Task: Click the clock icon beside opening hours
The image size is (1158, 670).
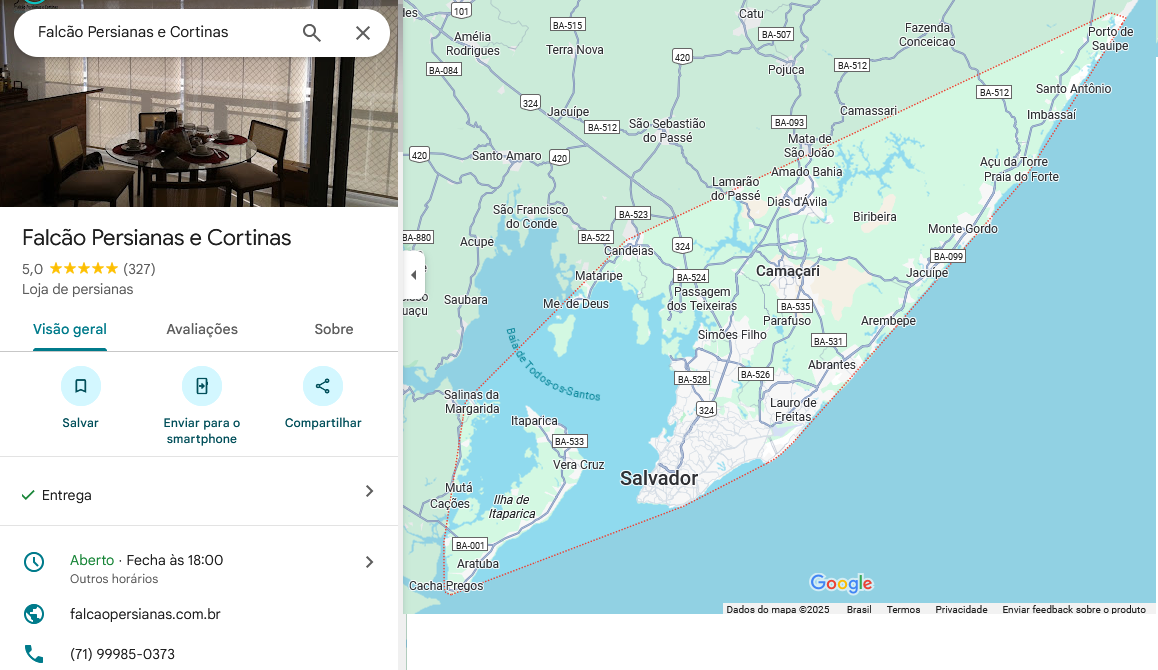Action: tap(34, 561)
